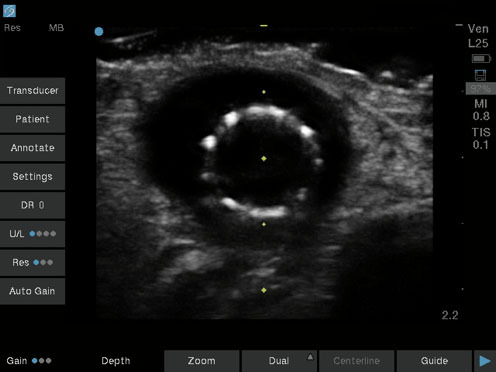The width and height of the screenshot is (496, 372).
Task: Tap the save storage disk icon
Action: click(480, 75)
